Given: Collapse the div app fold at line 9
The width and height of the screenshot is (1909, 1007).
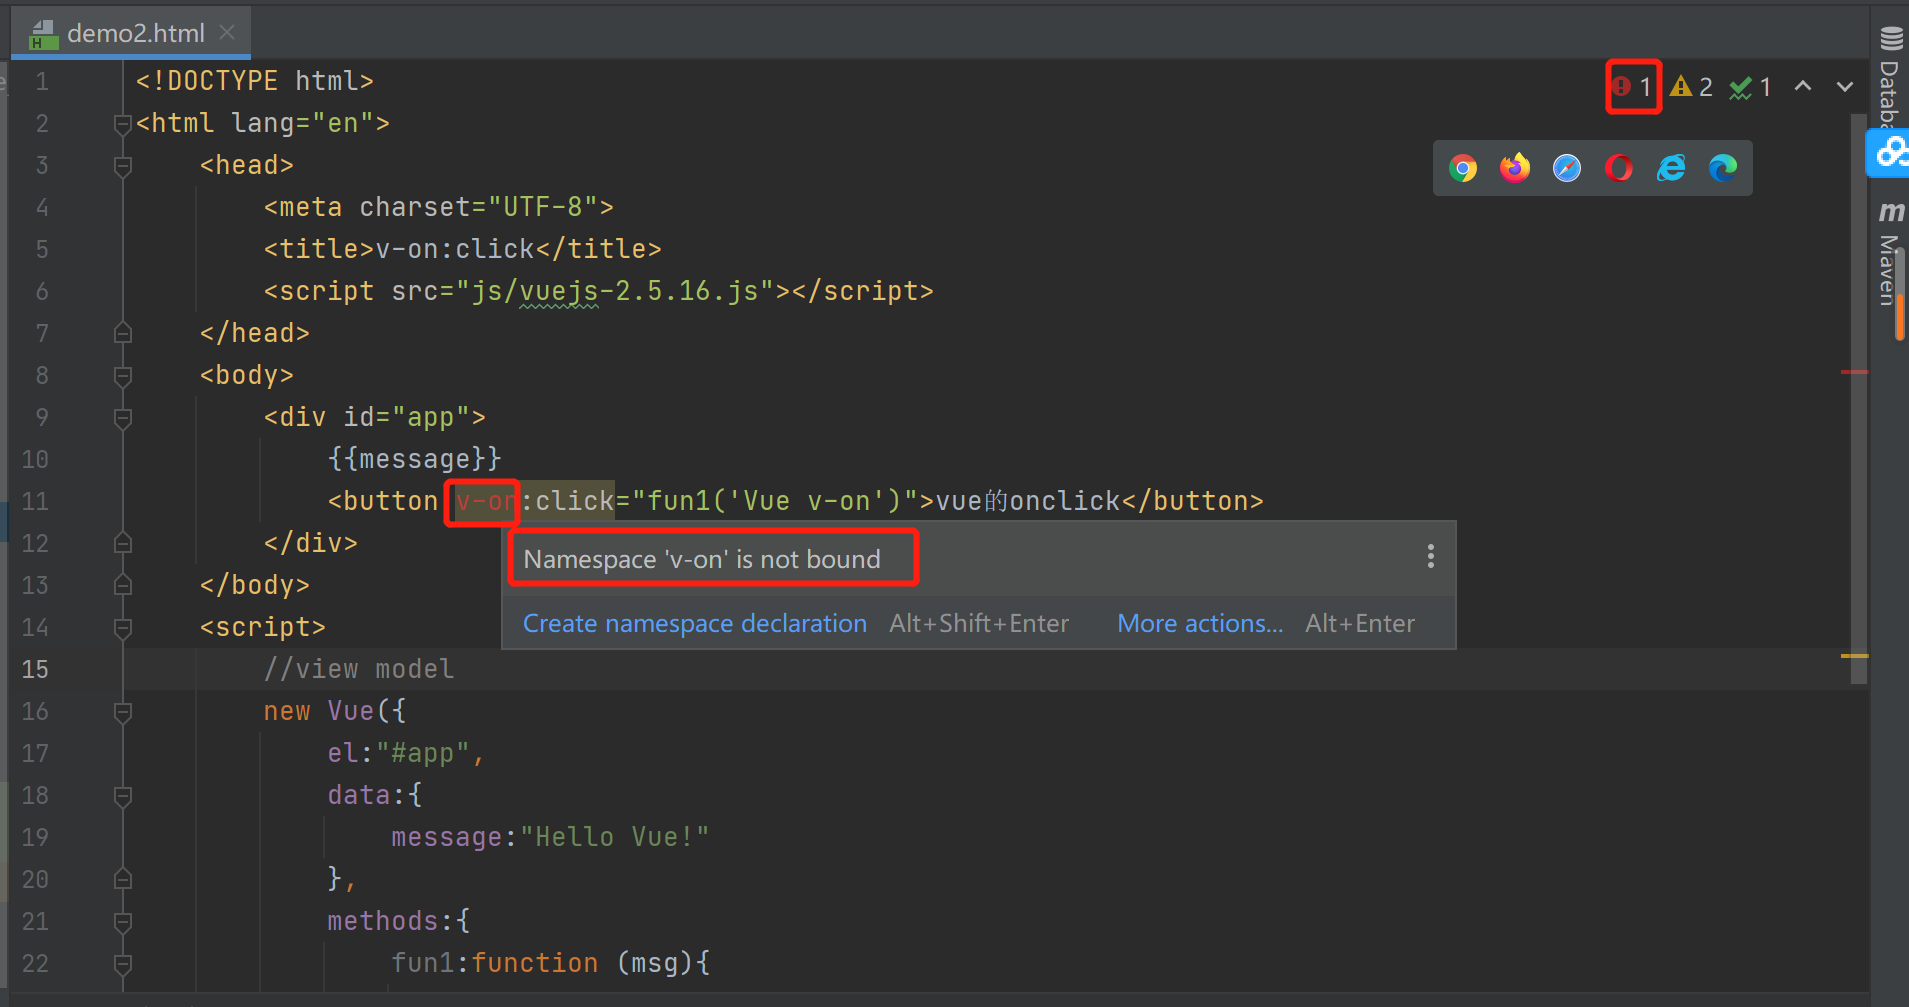Looking at the screenshot, I should tap(123, 418).
